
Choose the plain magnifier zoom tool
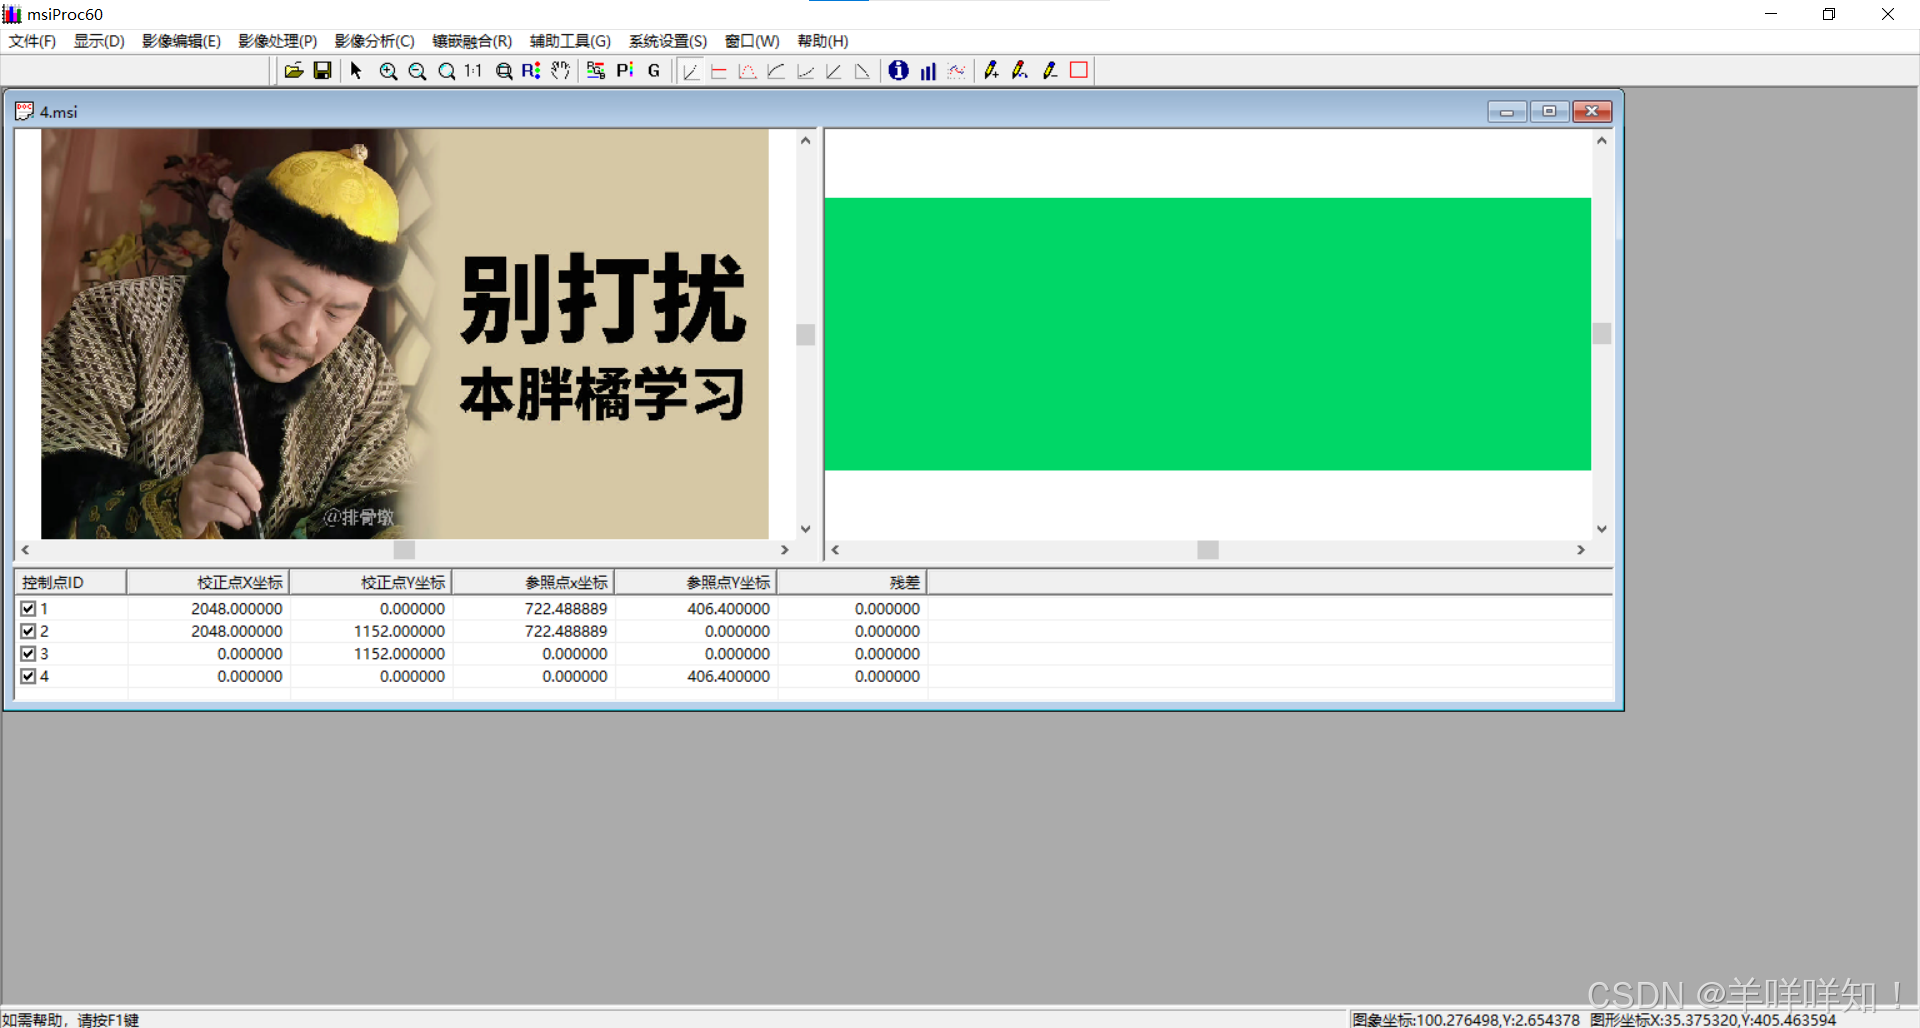446,70
